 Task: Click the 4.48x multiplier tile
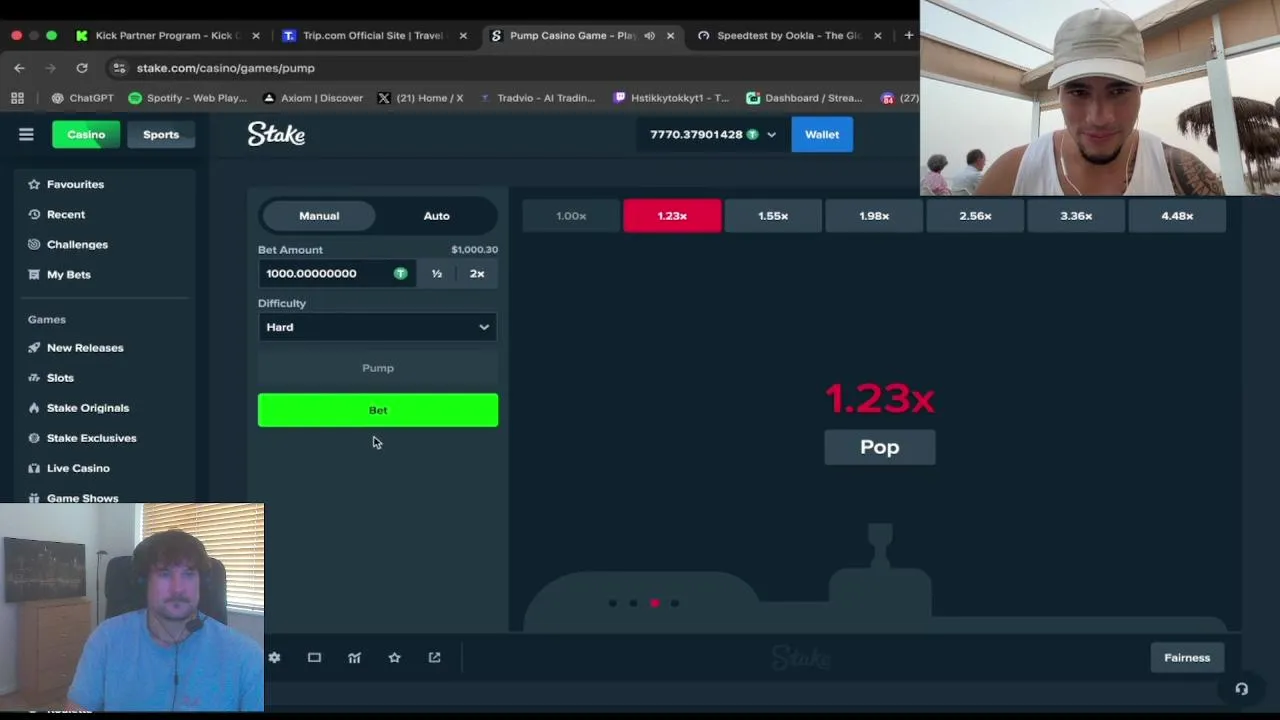click(1177, 216)
